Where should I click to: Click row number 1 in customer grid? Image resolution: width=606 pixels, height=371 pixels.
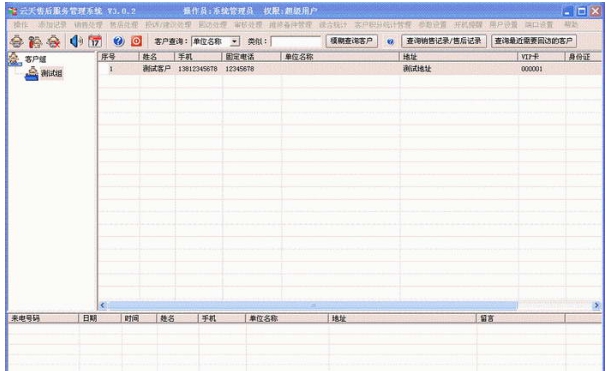click(x=111, y=69)
